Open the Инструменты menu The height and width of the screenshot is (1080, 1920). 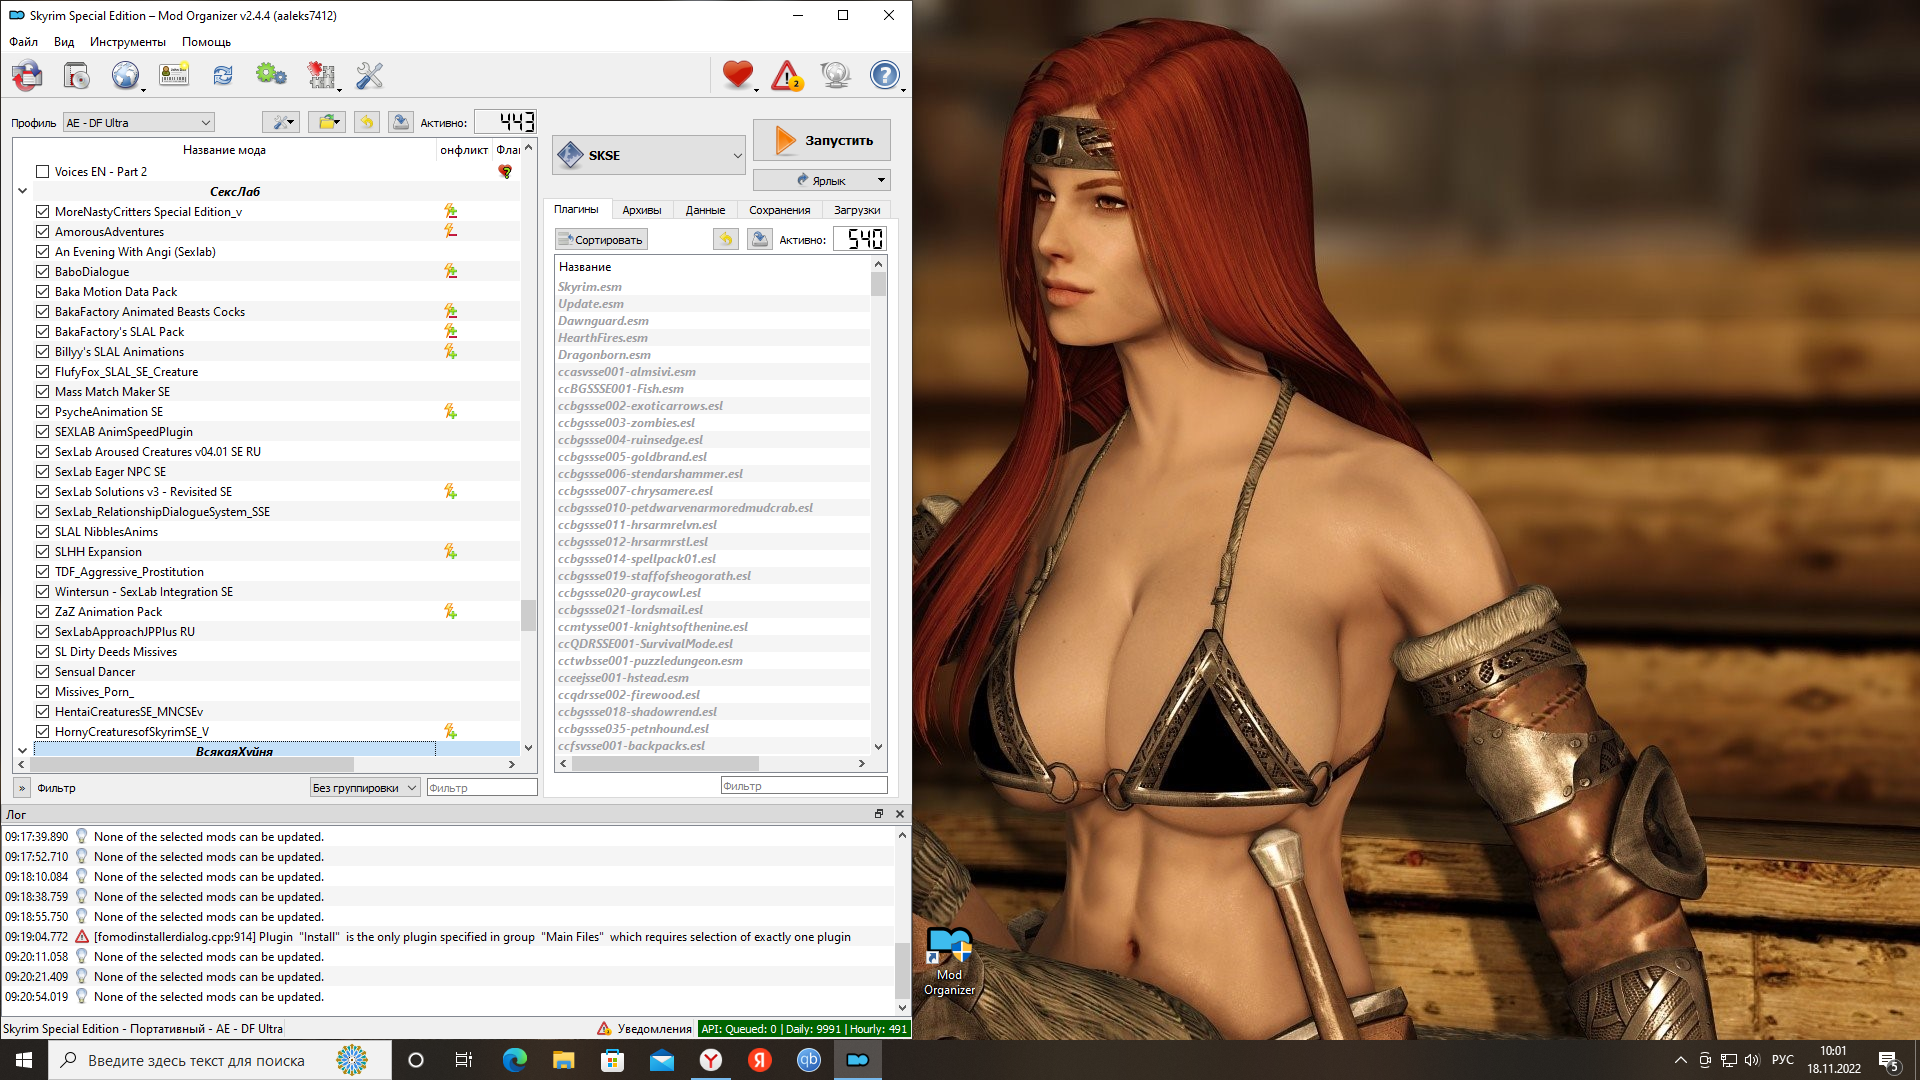127,42
